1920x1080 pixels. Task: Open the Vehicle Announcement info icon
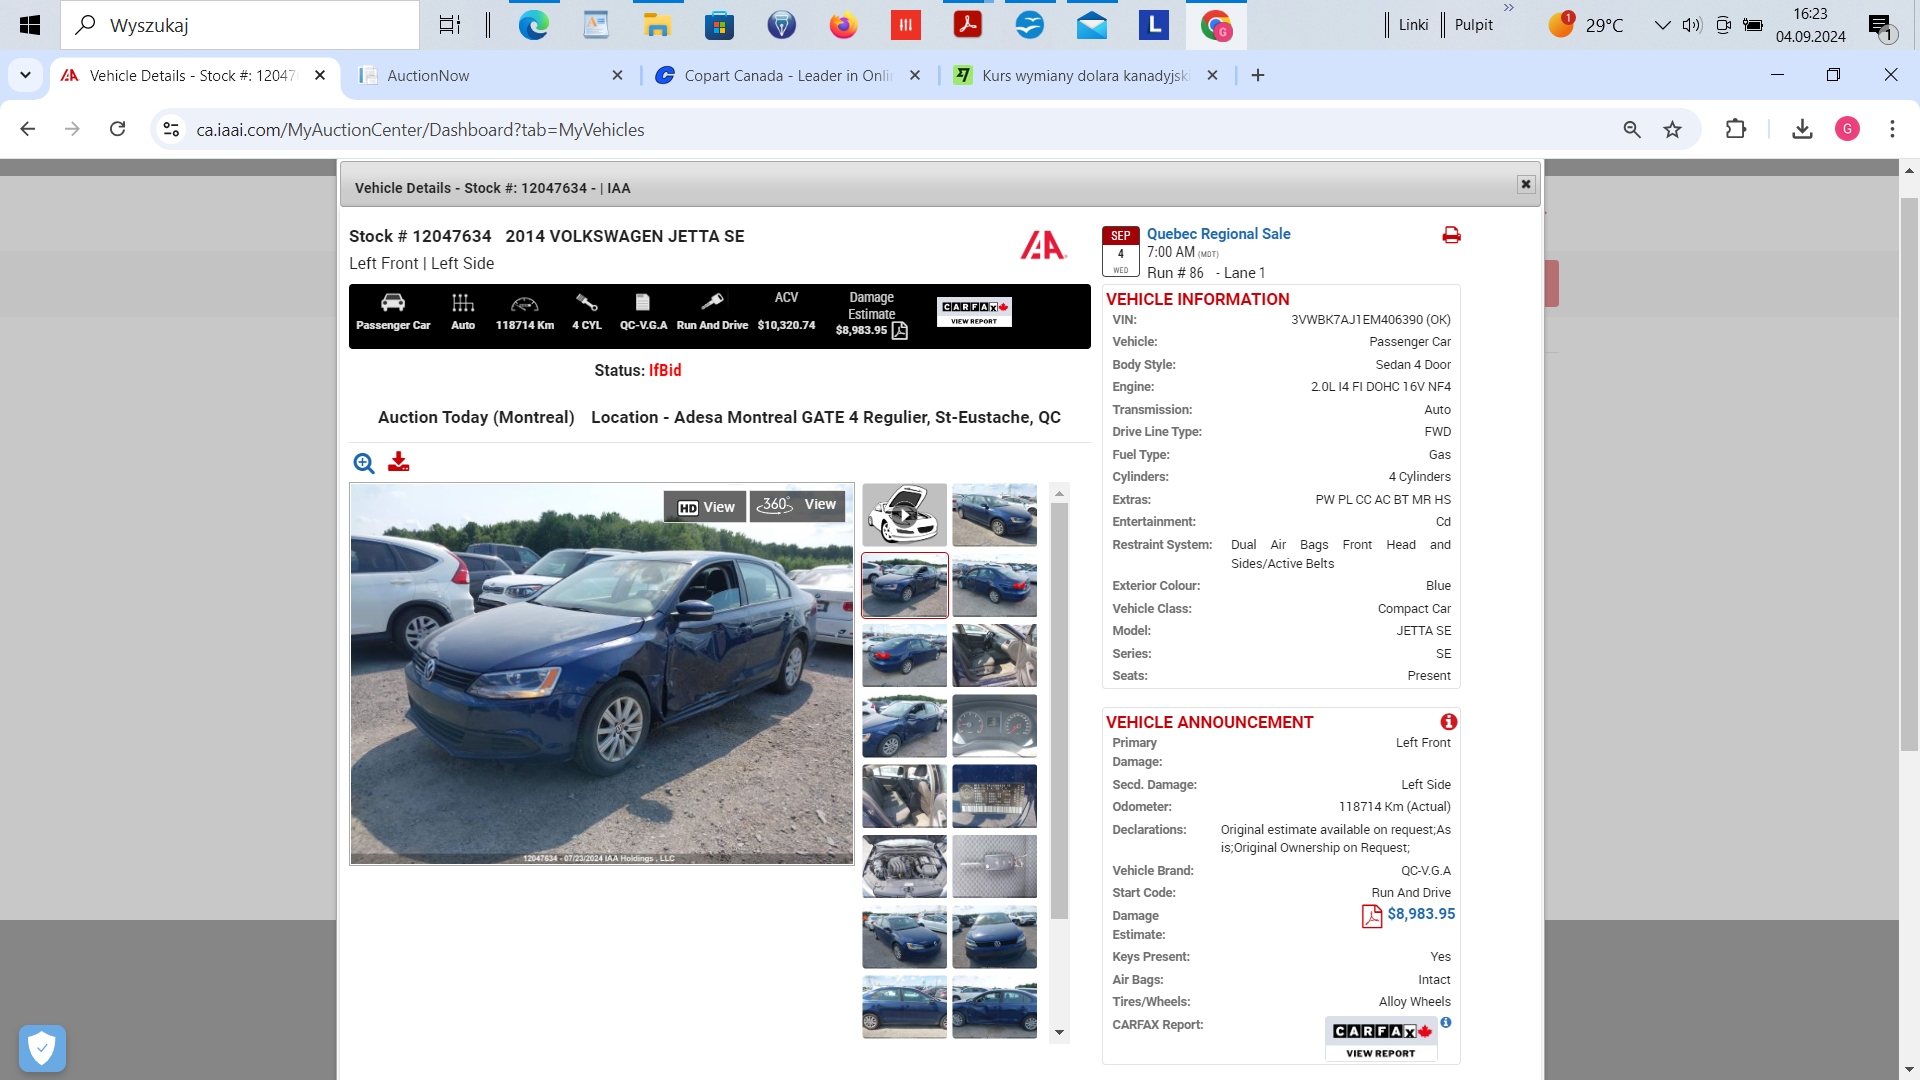(x=1449, y=722)
